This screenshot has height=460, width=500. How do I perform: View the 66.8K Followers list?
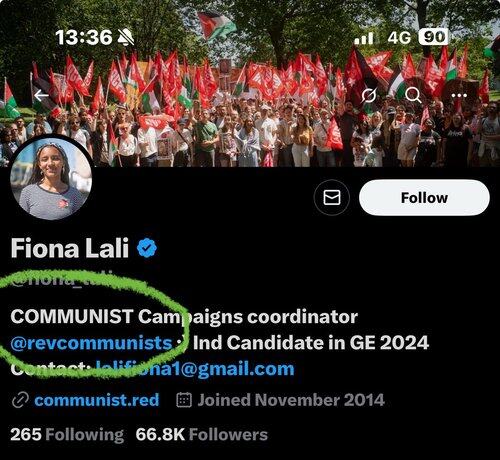click(x=202, y=435)
